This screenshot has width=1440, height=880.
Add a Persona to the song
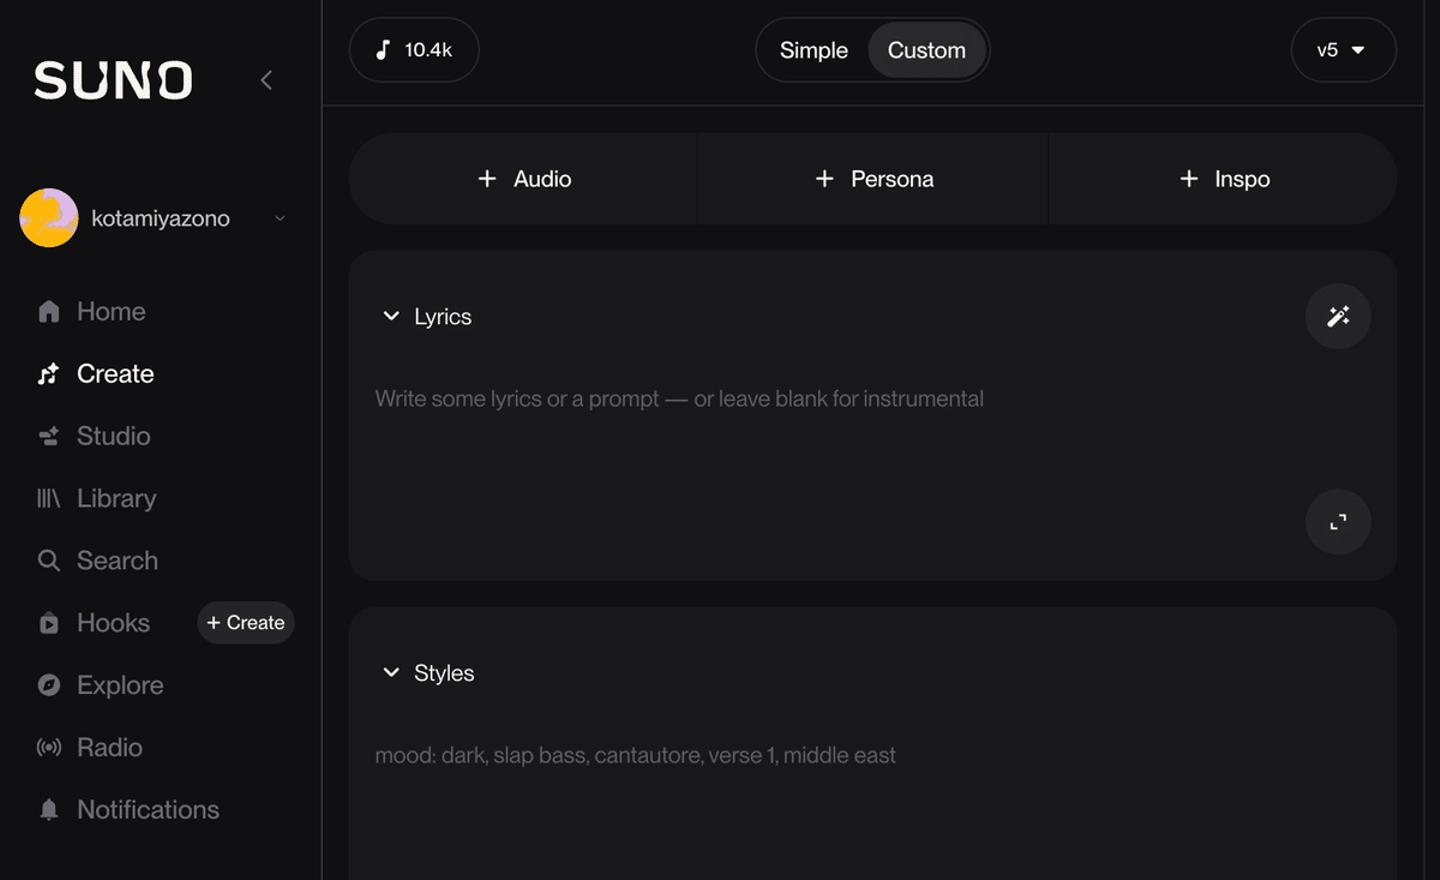pyautogui.click(x=874, y=179)
